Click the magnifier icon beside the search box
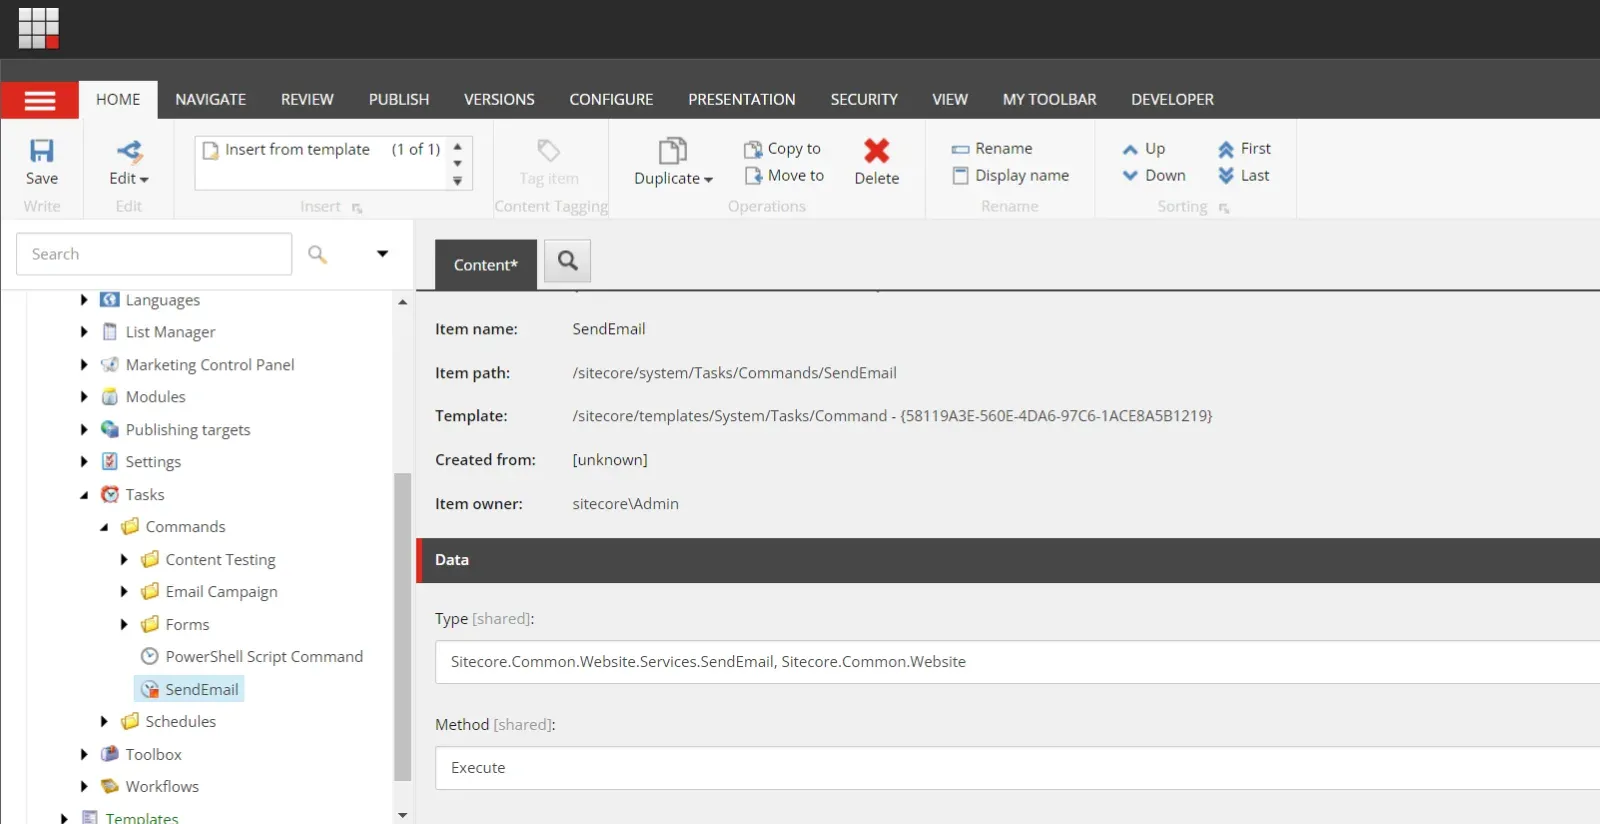The image size is (1600, 824). pos(318,254)
